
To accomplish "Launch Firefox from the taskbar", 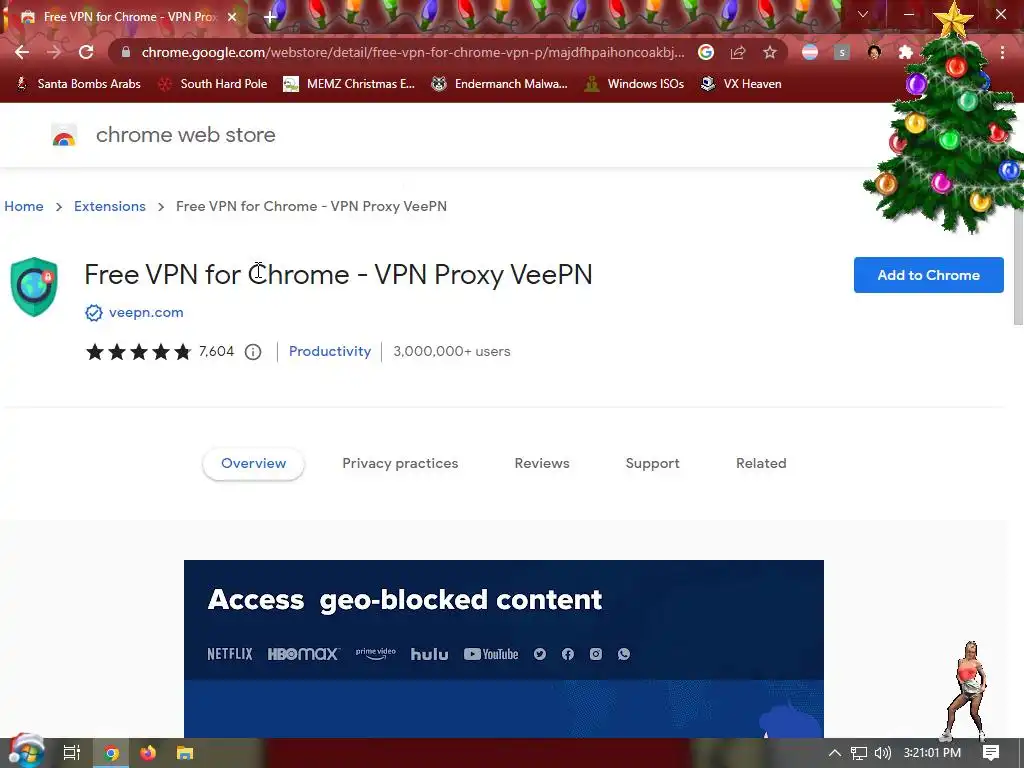I will pyautogui.click(x=148, y=753).
